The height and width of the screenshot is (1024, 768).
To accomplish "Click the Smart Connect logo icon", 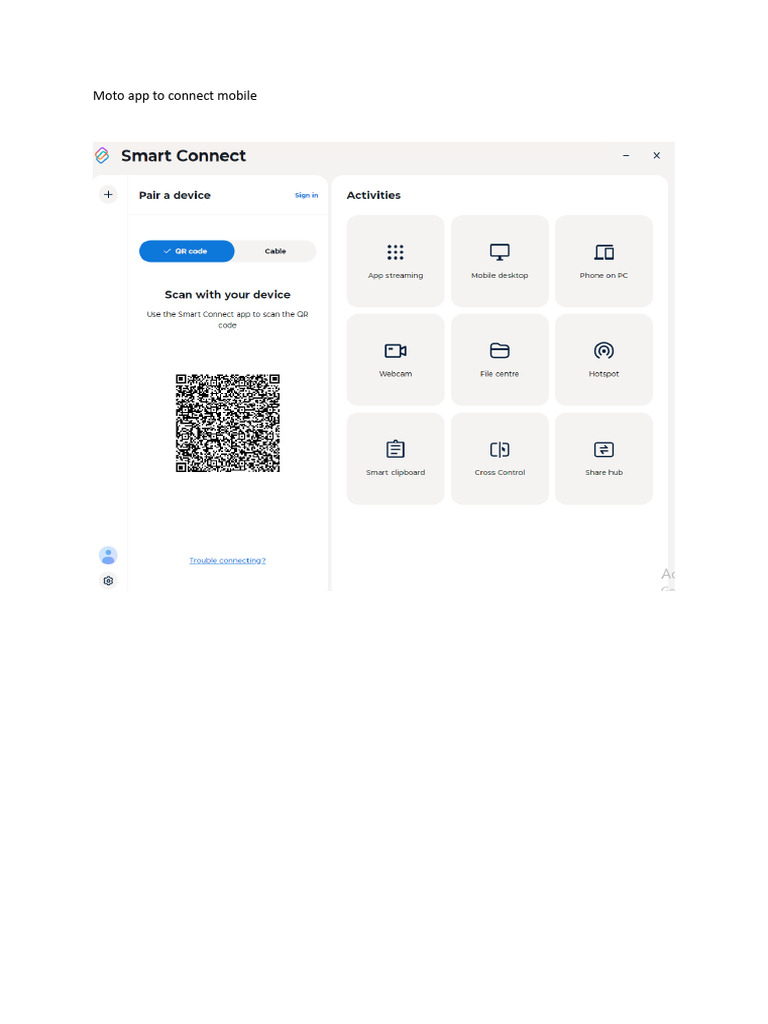I will (102, 155).
